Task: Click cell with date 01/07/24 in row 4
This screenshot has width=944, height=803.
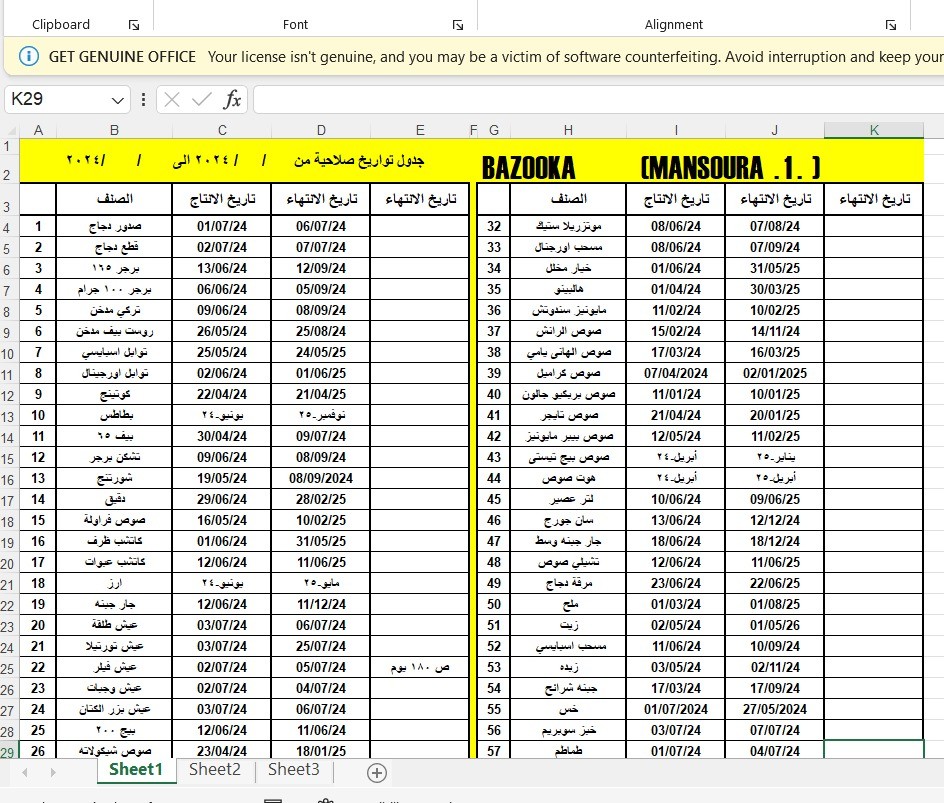Action: pos(222,226)
